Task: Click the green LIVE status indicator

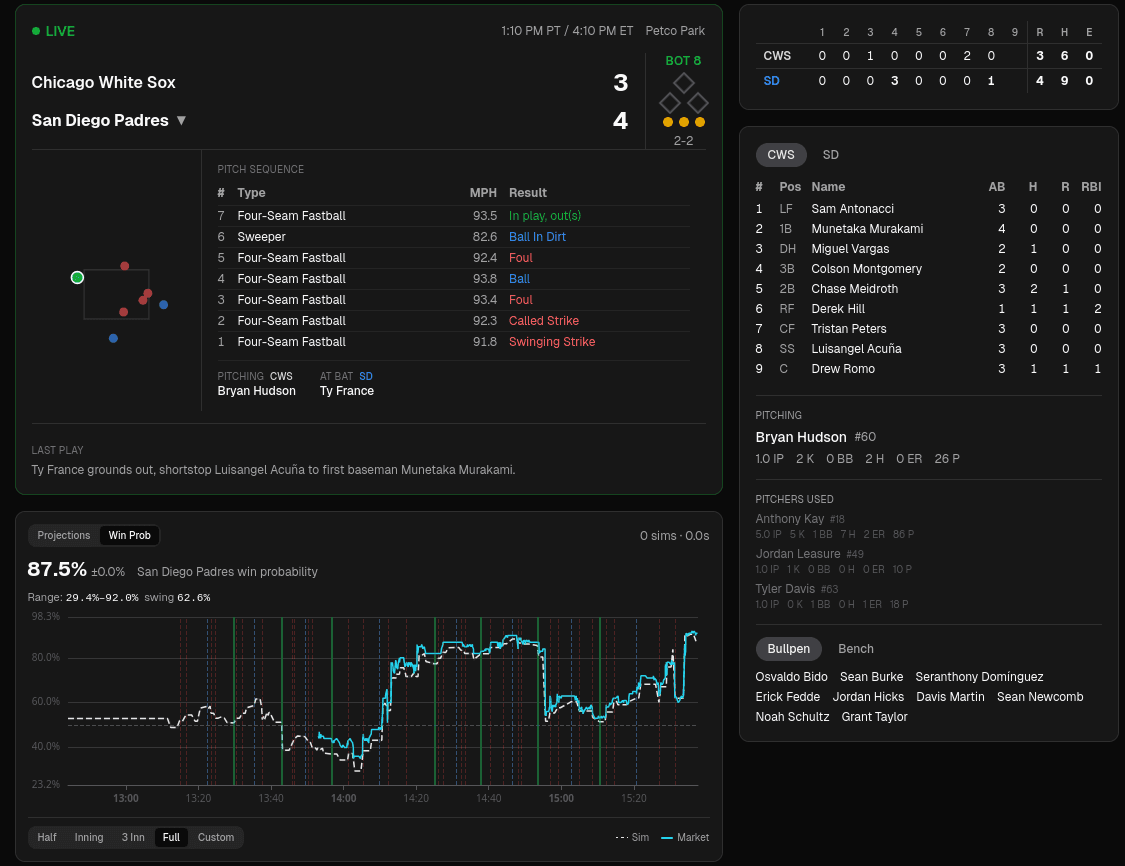Action: click(x=53, y=31)
